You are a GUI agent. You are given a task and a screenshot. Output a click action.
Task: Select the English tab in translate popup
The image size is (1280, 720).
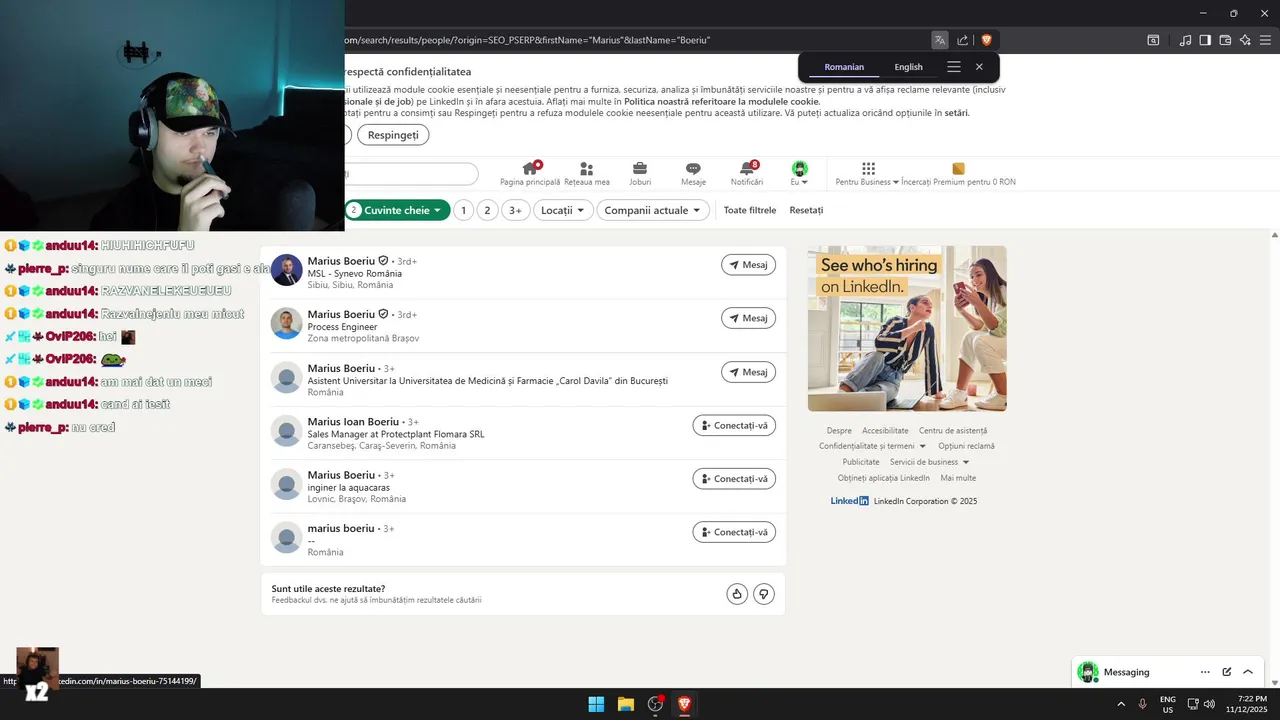908,67
